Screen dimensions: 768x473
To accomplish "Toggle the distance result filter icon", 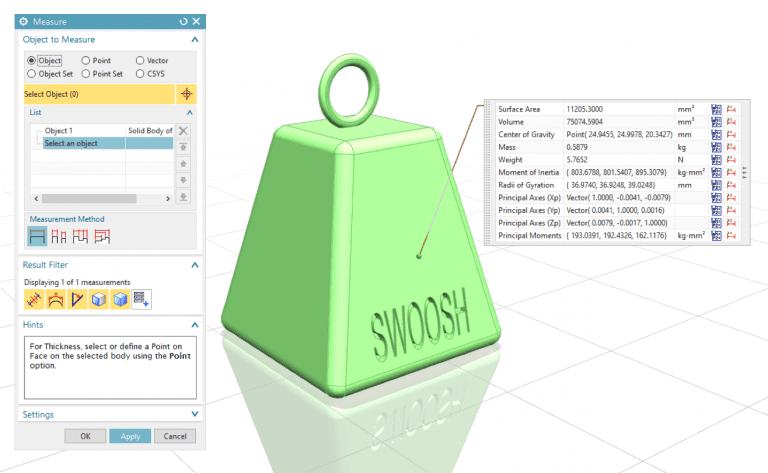I will pyautogui.click(x=34, y=299).
